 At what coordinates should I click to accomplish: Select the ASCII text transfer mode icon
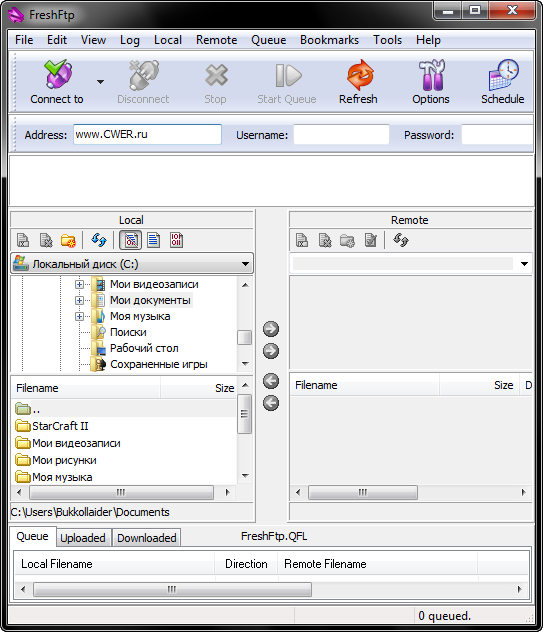pyautogui.click(x=154, y=240)
